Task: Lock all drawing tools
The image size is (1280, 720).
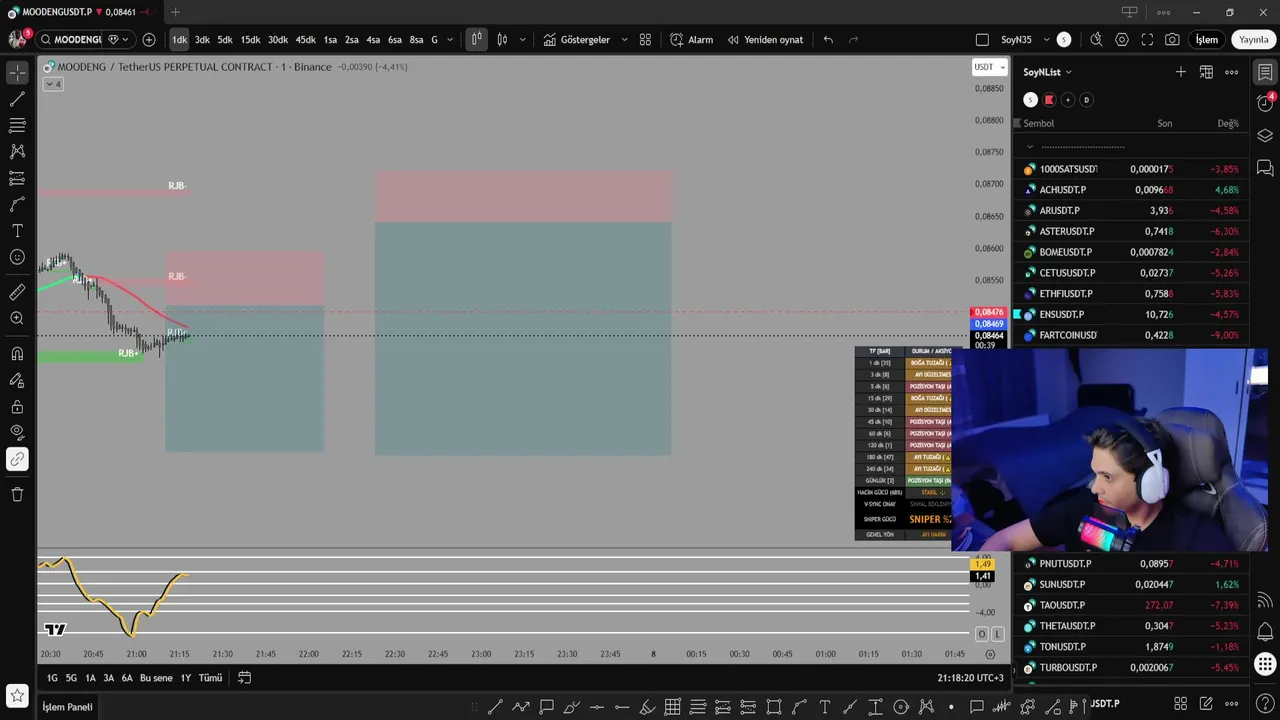Action: (x=17, y=406)
